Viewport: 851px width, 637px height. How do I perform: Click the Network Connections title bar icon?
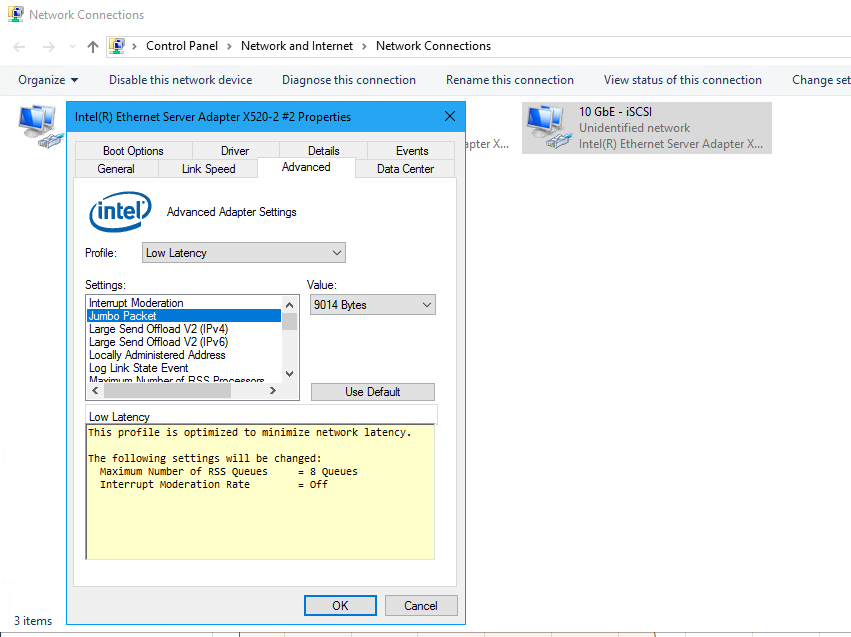pyautogui.click(x=16, y=14)
